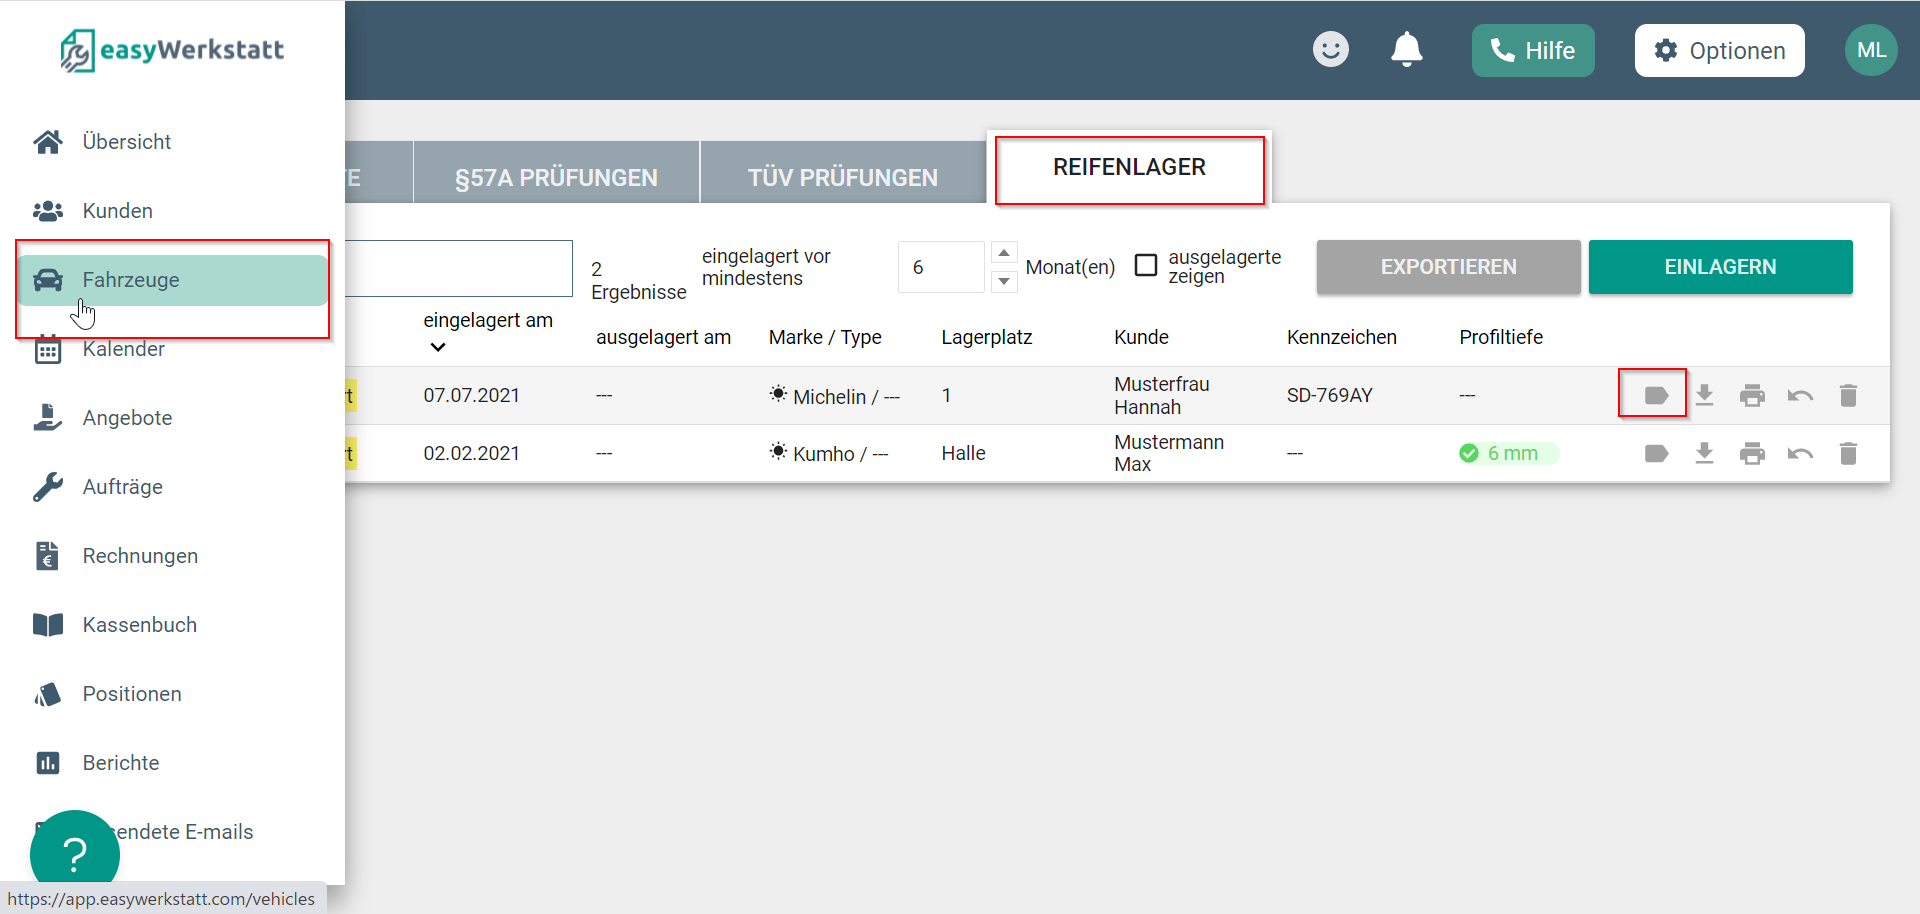Open the Rechnungen invoice icon
The image size is (1920, 914).
click(48, 556)
